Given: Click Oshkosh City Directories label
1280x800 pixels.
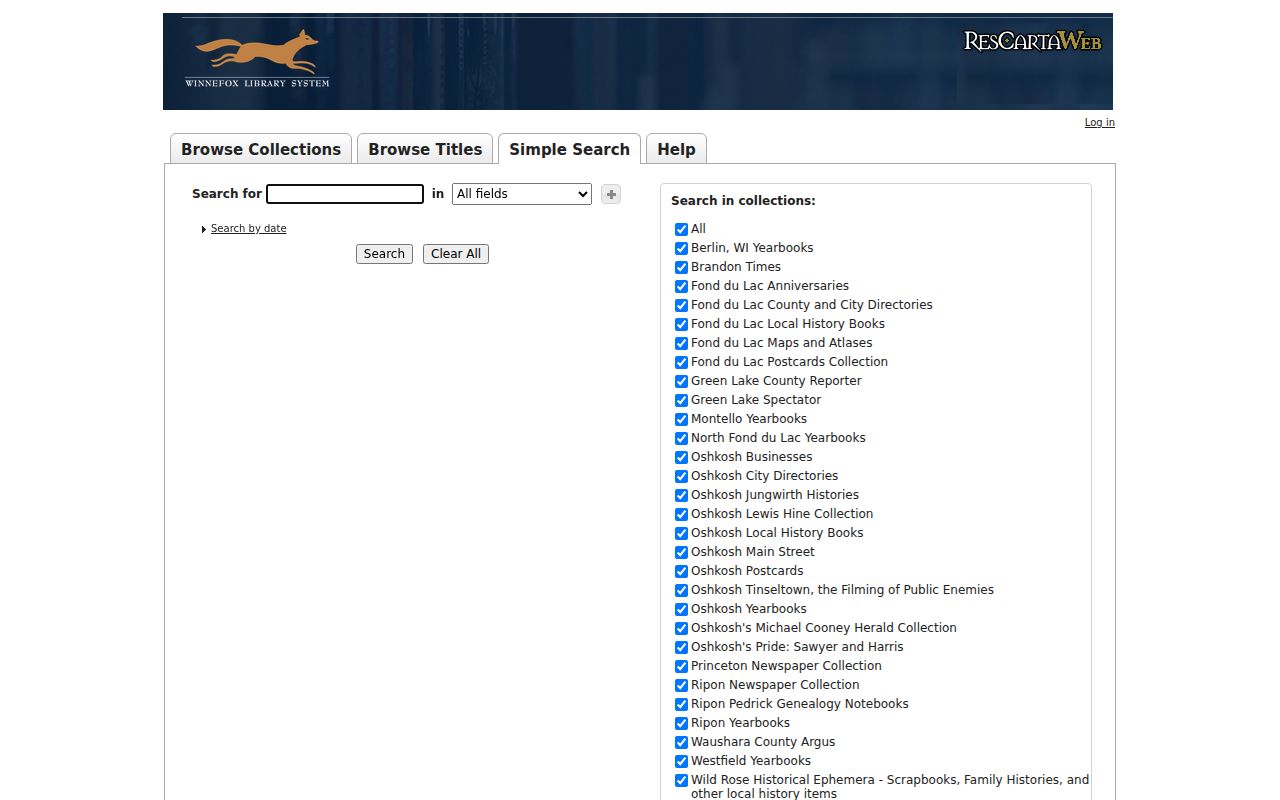Looking at the screenshot, I should (764, 476).
